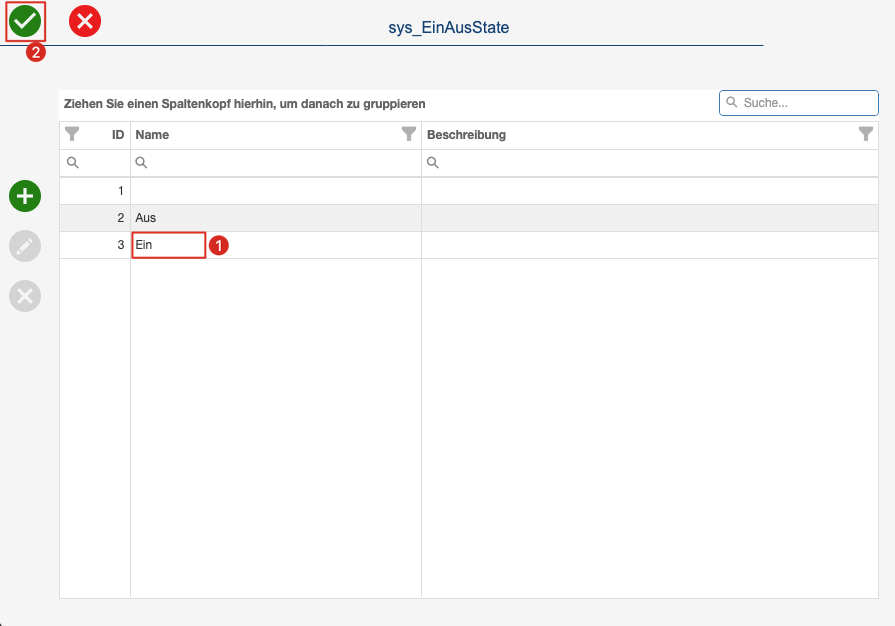Open the Beschreibung column filter funnel
Image resolution: width=895 pixels, height=626 pixels.
[866, 134]
